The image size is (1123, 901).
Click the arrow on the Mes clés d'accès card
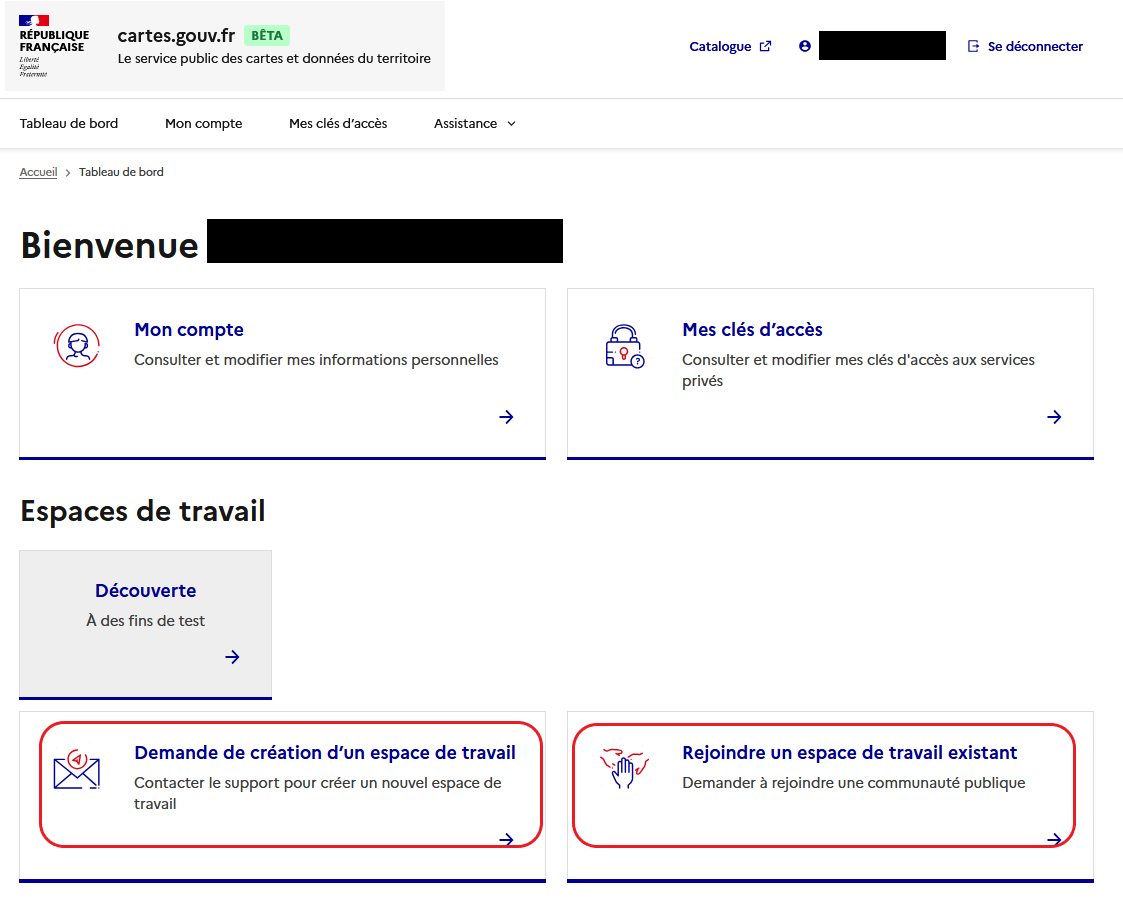point(1054,417)
